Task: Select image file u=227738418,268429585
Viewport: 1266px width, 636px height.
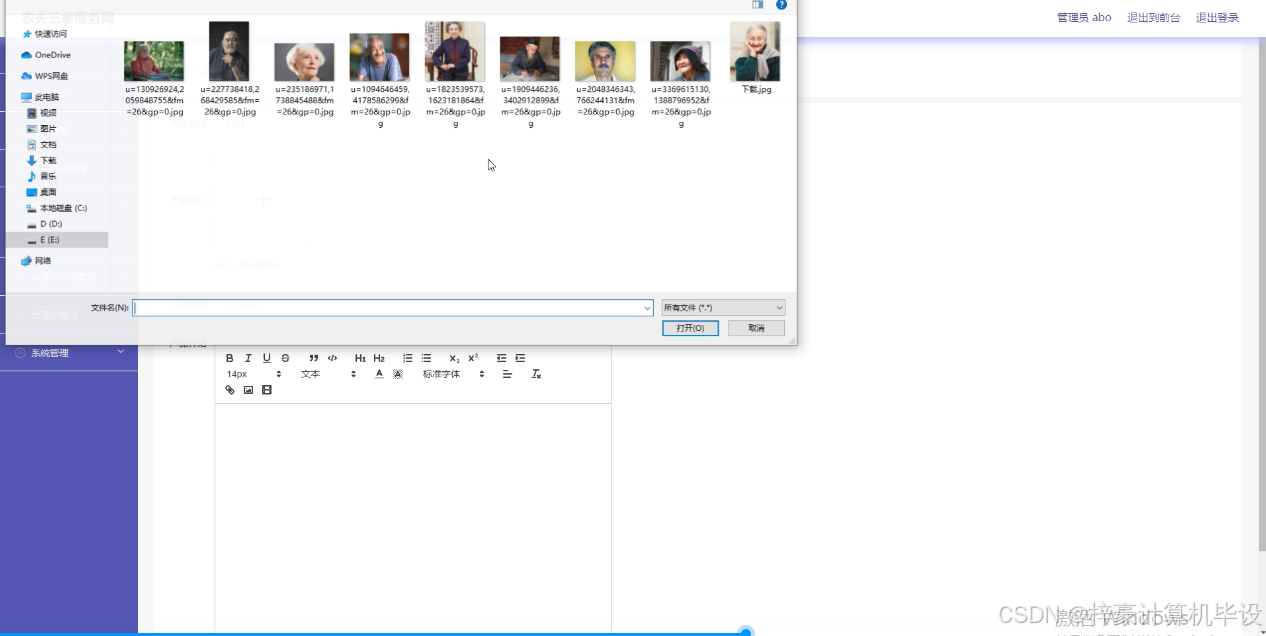Action: [229, 69]
